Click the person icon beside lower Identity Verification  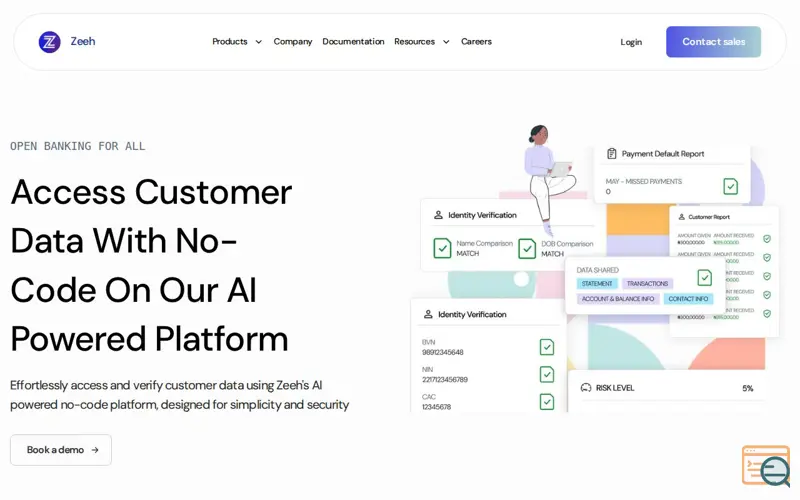pyautogui.click(x=428, y=314)
